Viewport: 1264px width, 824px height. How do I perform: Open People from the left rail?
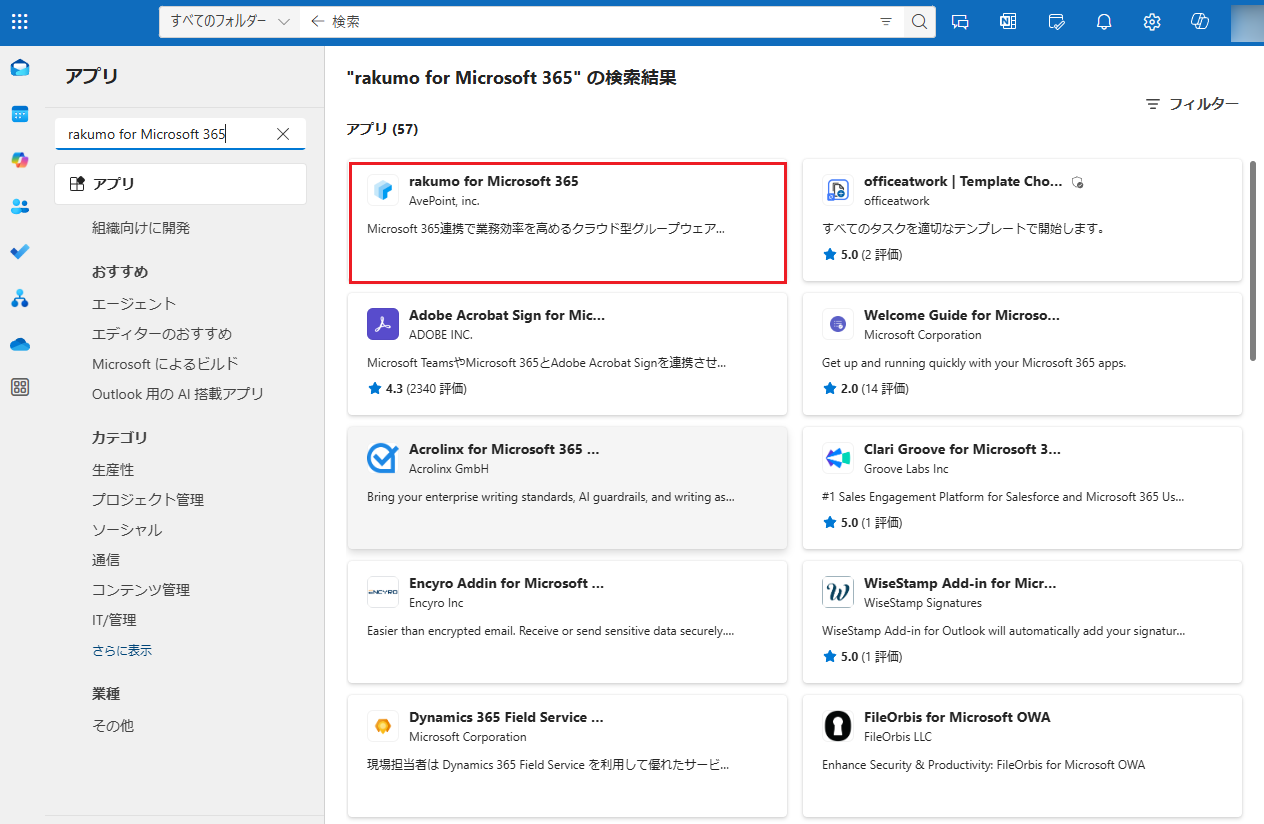pyautogui.click(x=20, y=206)
